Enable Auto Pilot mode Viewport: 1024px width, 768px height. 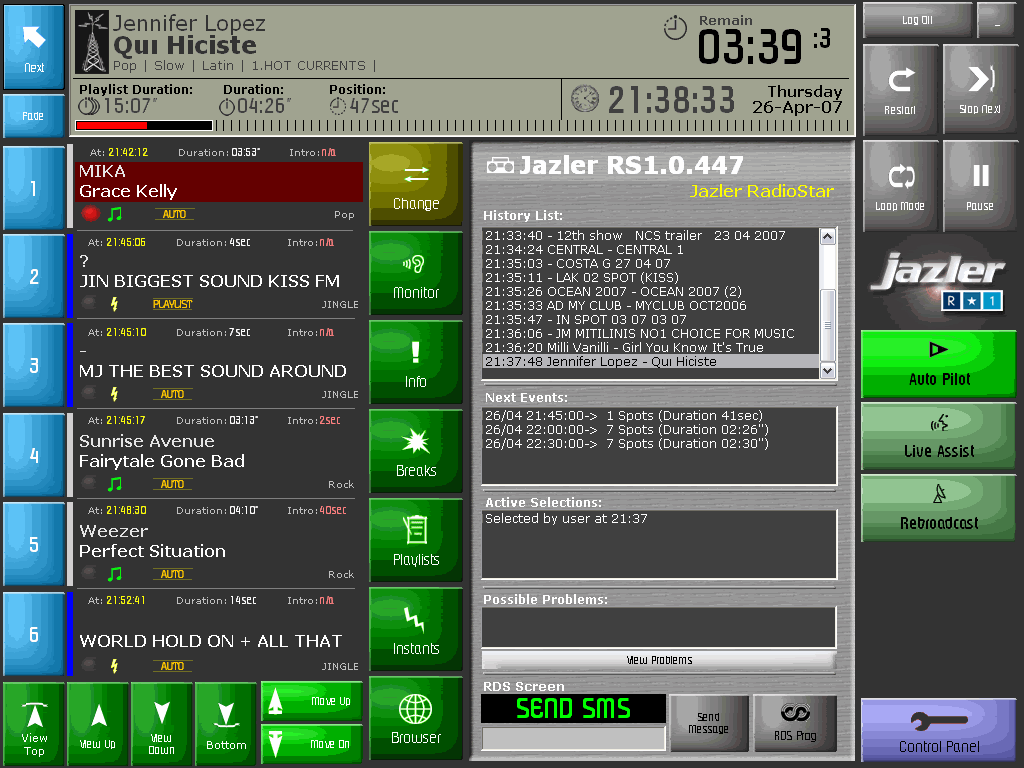click(938, 364)
